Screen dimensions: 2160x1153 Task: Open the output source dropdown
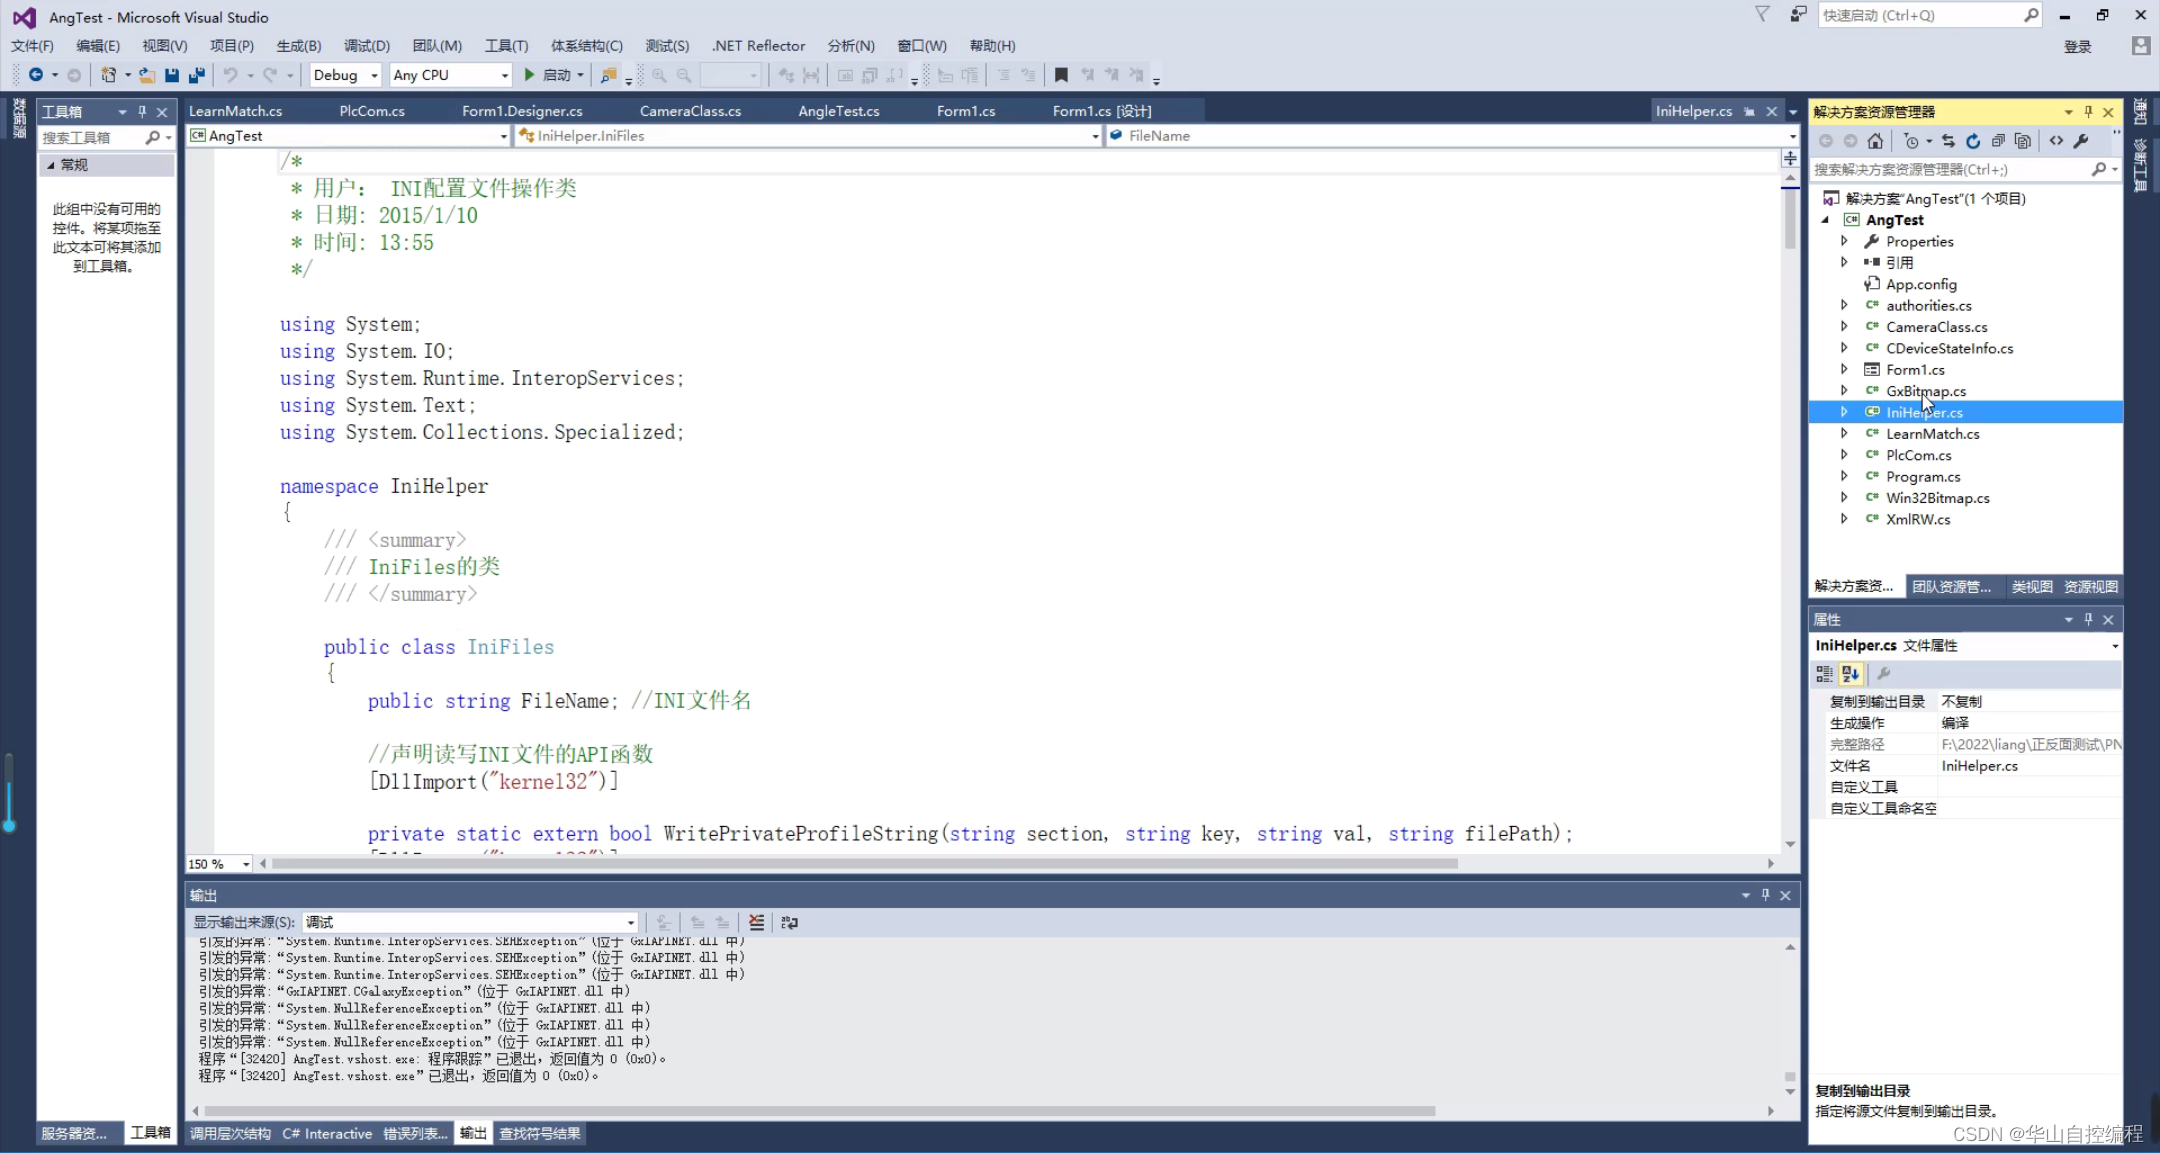[630, 923]
